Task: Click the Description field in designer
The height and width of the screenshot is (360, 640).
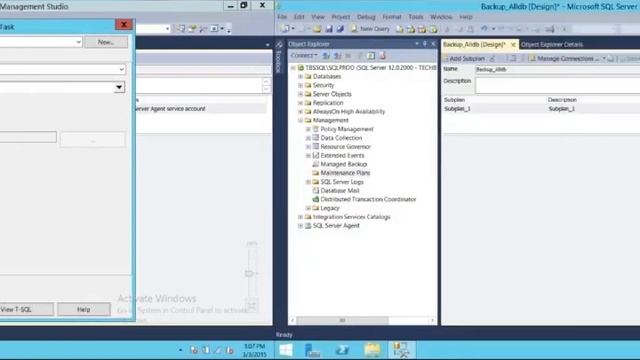Action: pos(558,85)
